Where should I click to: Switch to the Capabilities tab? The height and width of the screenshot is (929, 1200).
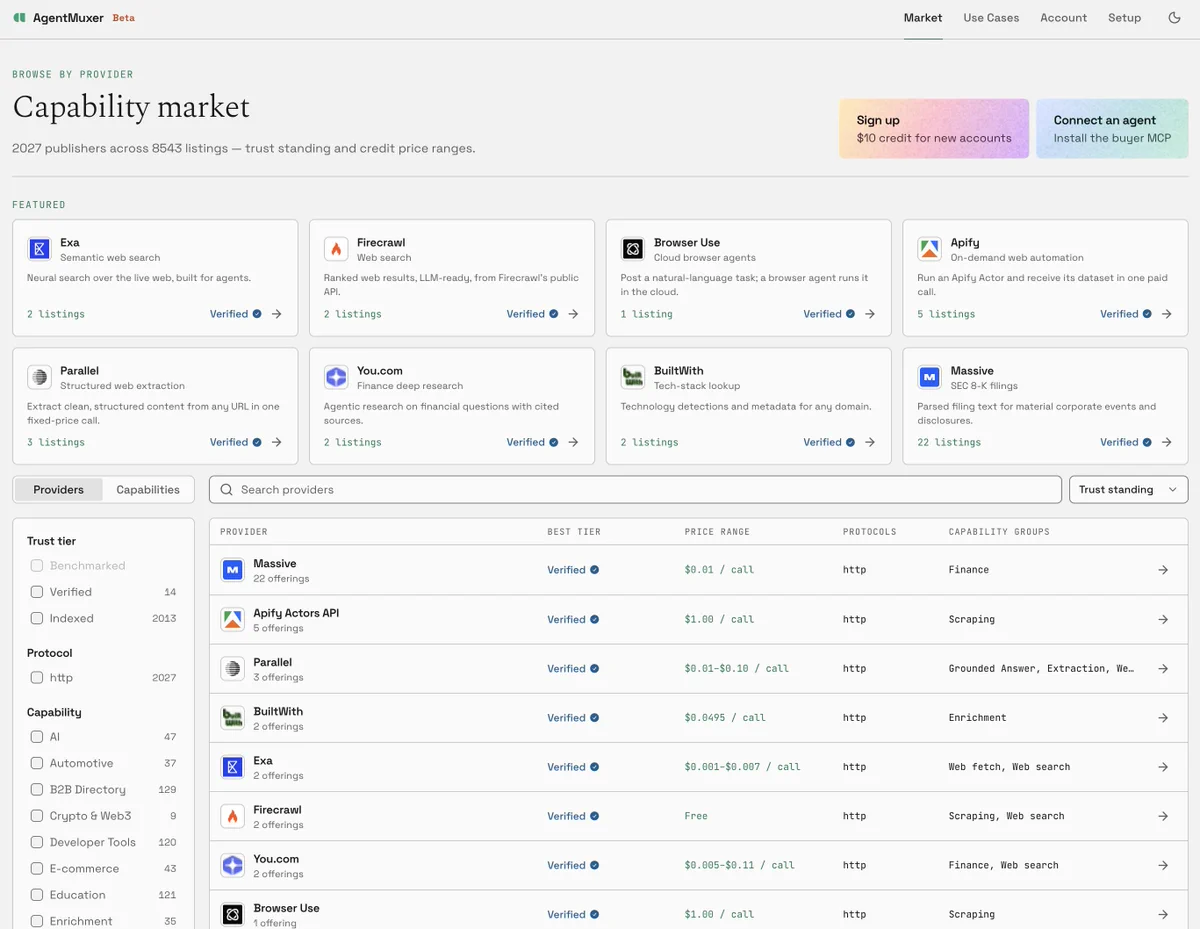[148, 490]
